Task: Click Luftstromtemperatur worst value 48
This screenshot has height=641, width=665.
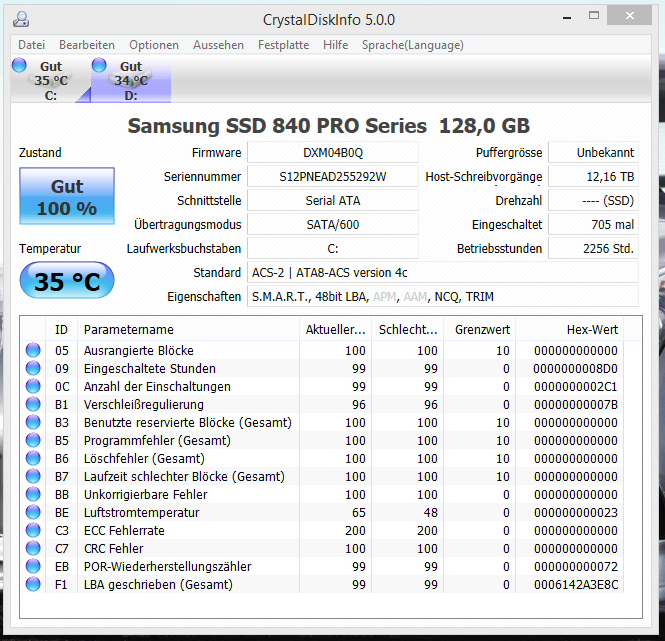Action: pyautogui.click(x=430, y=512)
